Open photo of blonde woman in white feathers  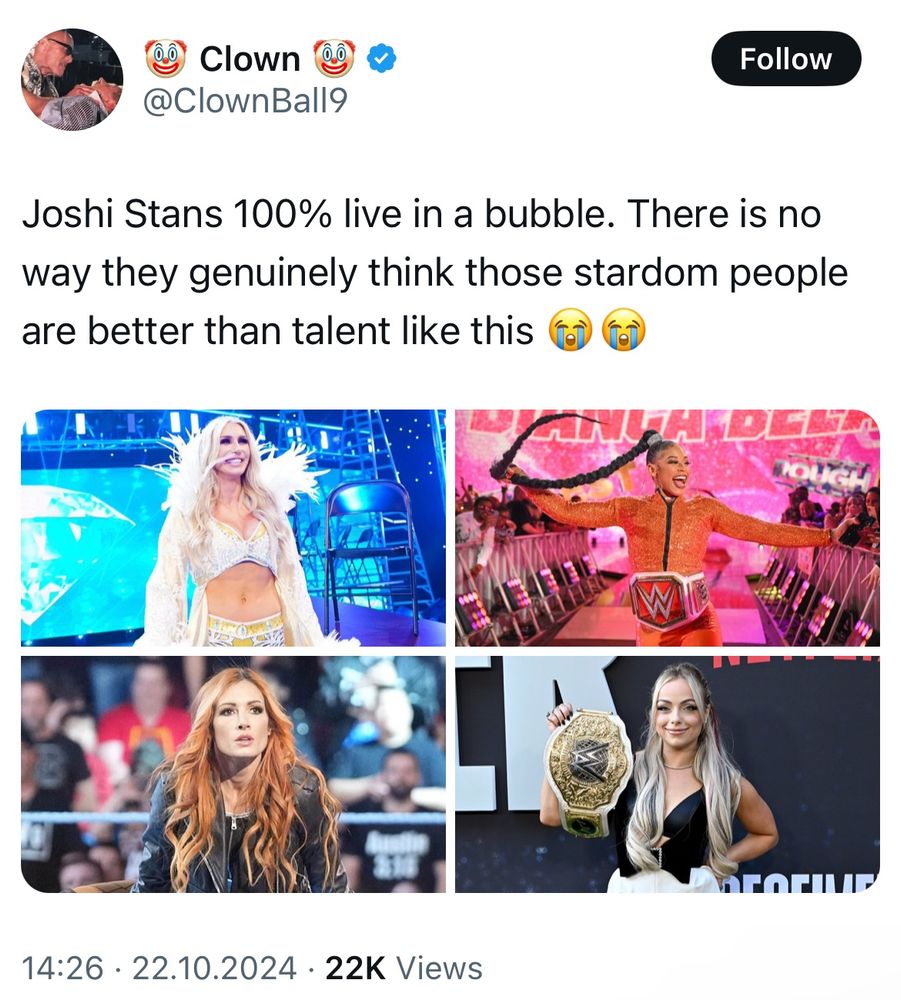coord(233,528)
